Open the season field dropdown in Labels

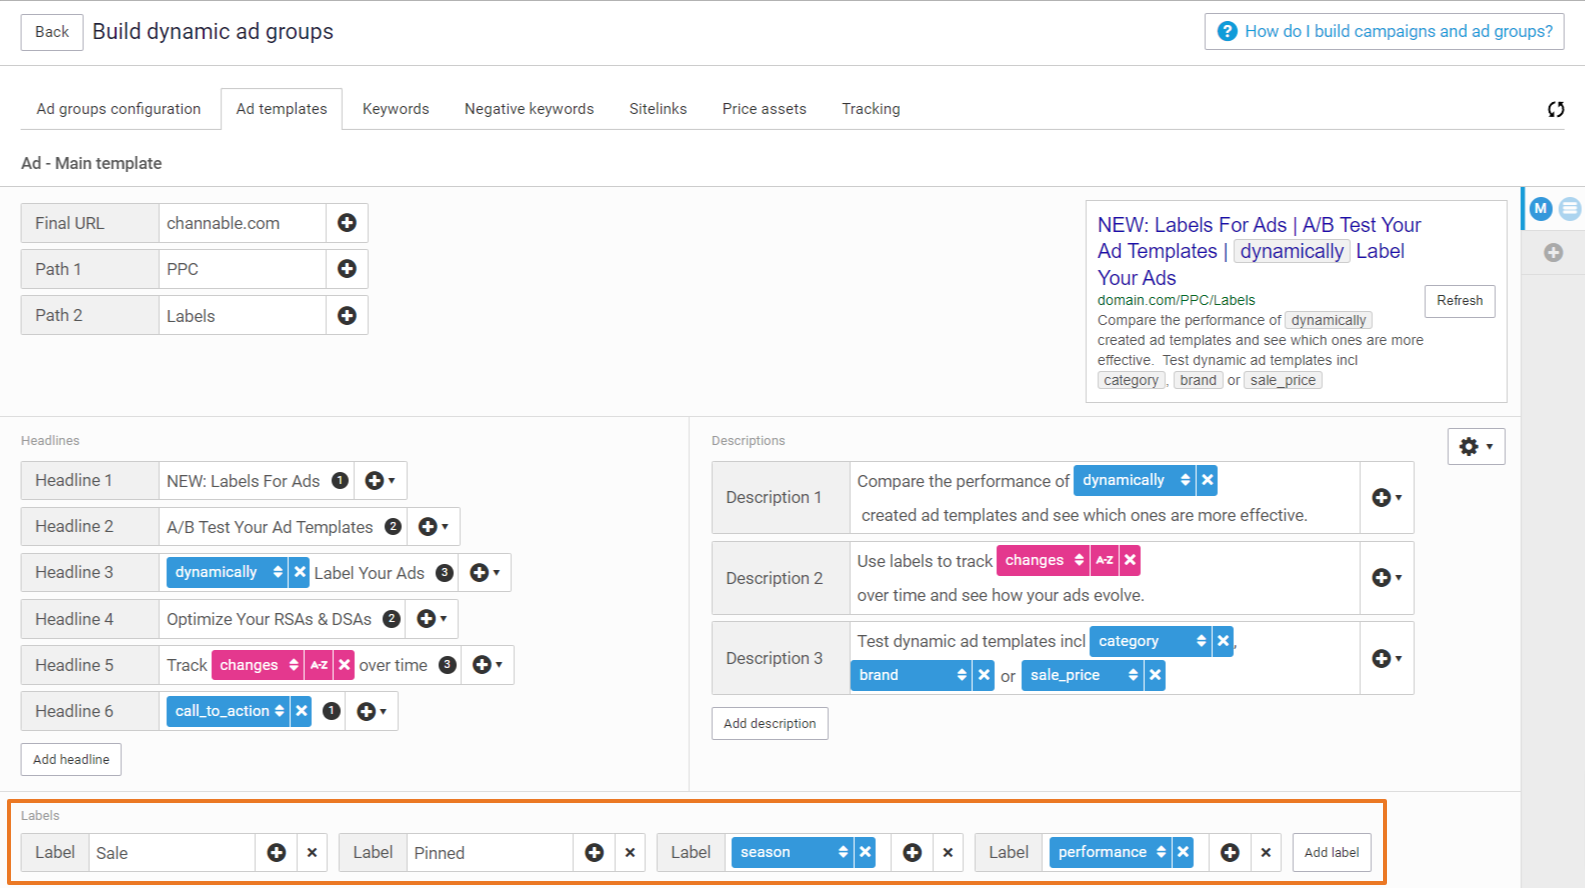(791, 852)
